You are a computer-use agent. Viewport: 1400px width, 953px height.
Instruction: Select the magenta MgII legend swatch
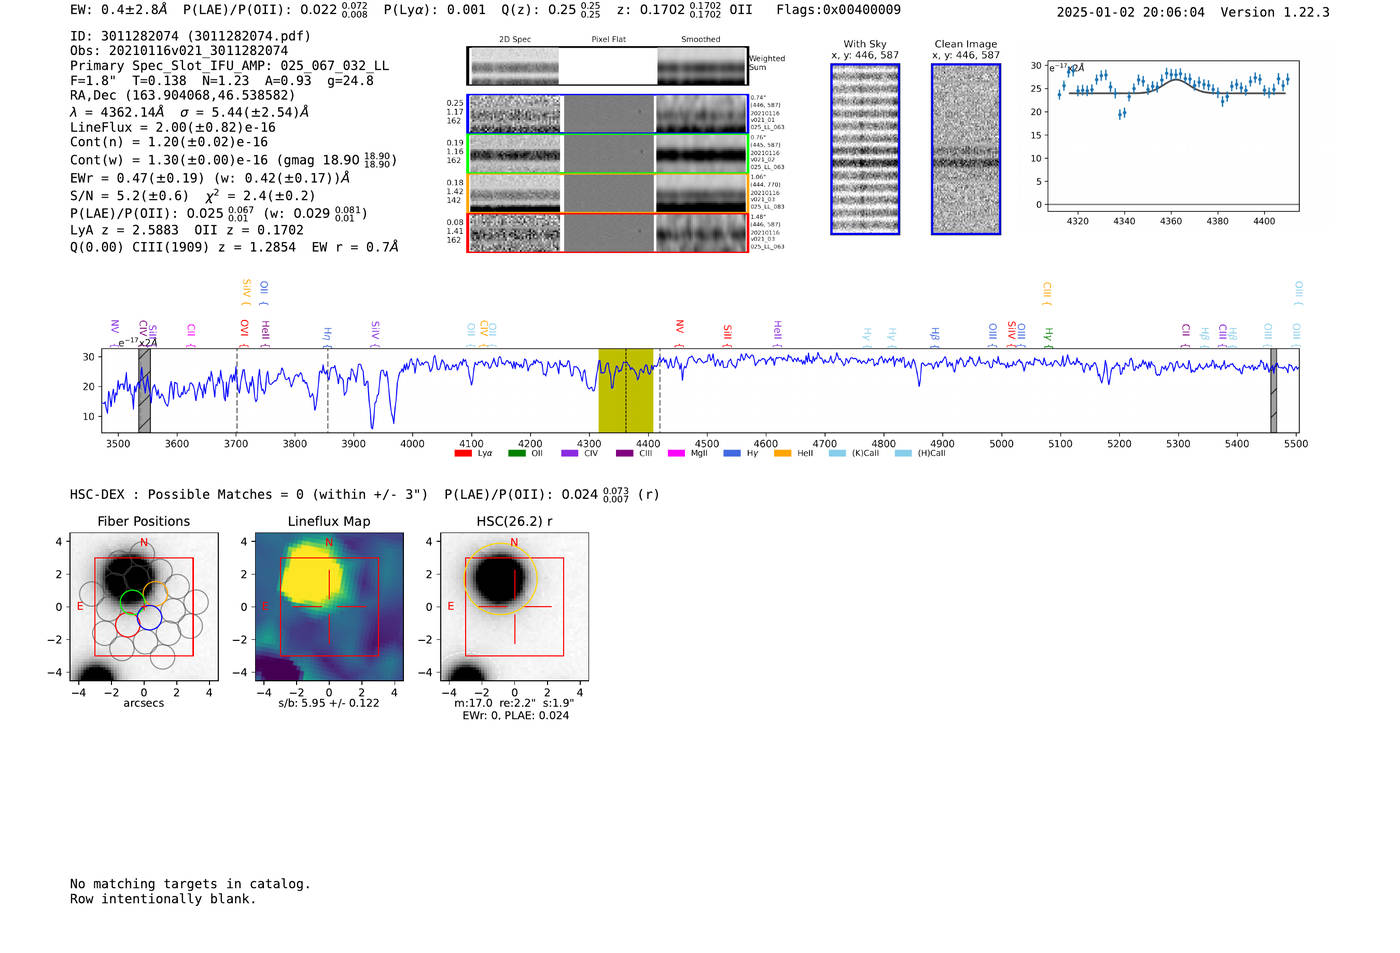click(x=676, y=454)
